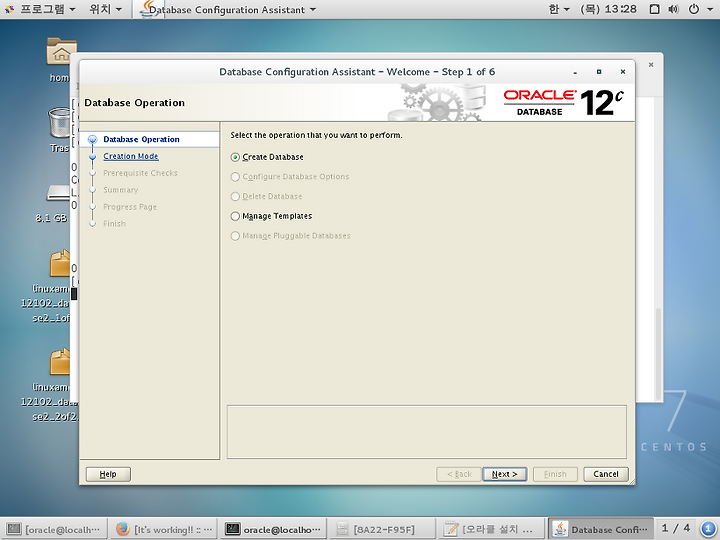Click the background window's vertical scrollbar
This screenshot has width=720, height=540.
pos(658,354)
